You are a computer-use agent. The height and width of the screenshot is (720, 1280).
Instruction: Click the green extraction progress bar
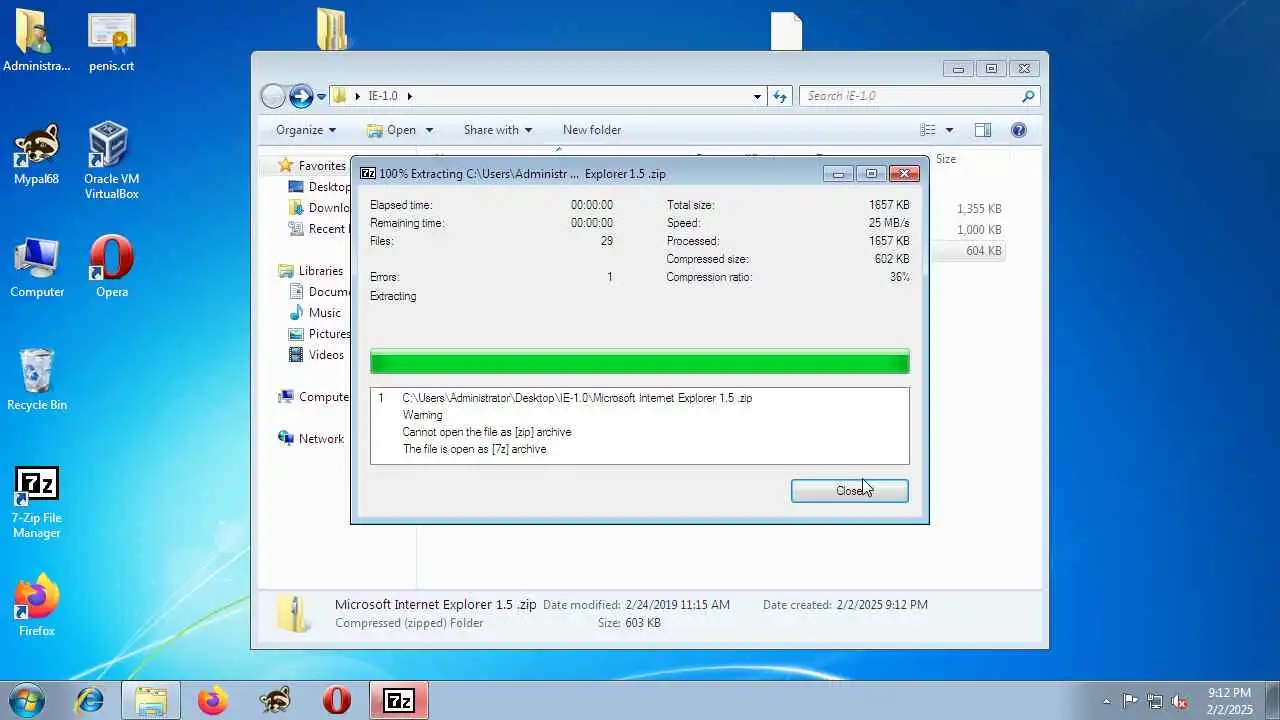pos(639,361)
